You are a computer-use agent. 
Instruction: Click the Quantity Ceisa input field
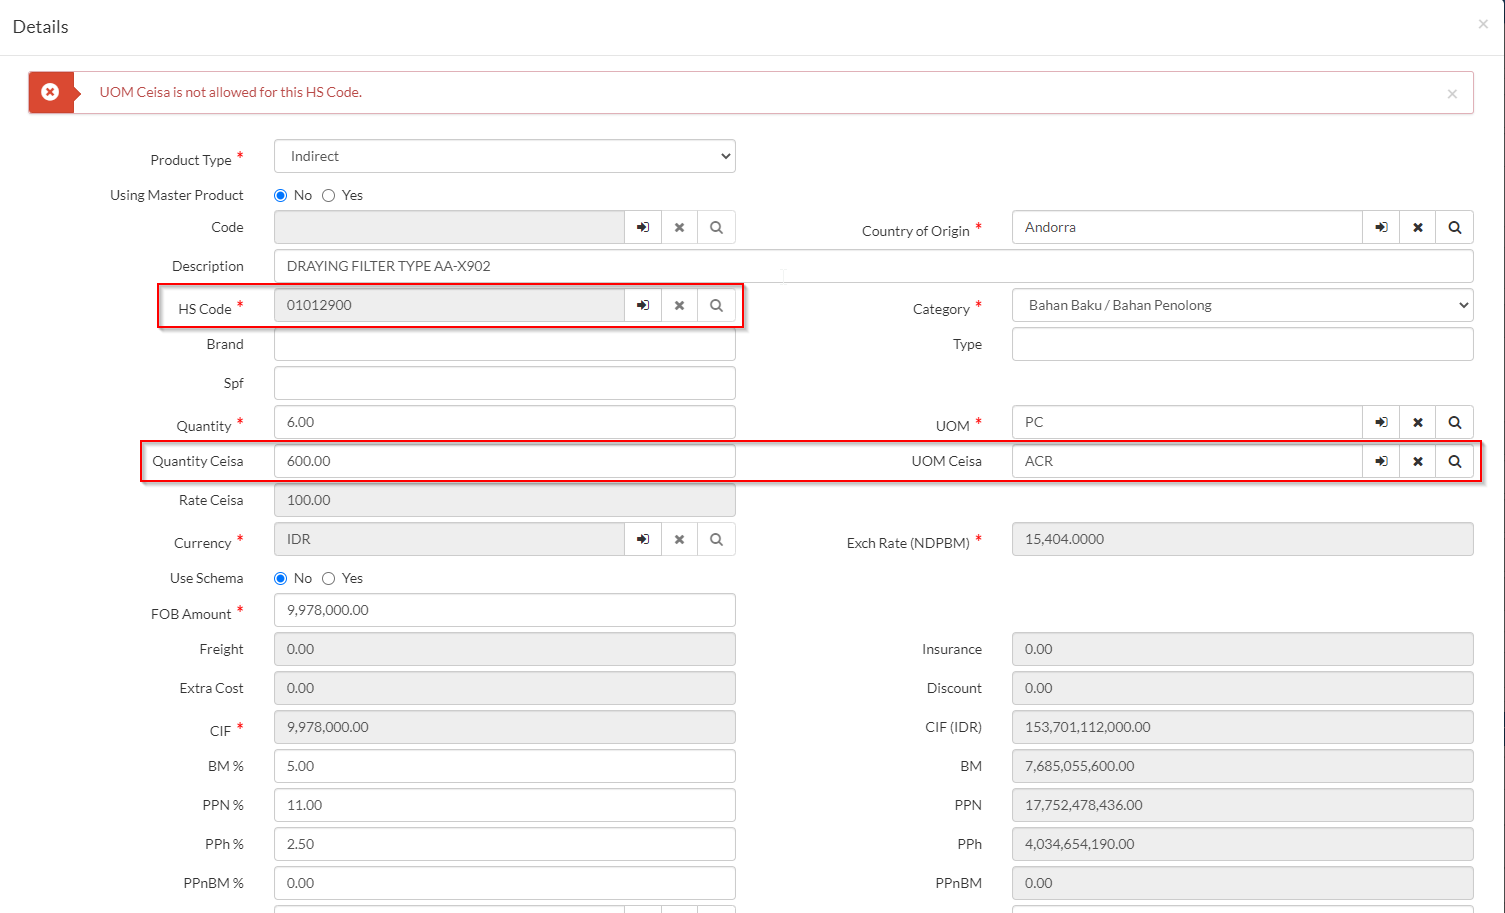click(x=504, y=461)
